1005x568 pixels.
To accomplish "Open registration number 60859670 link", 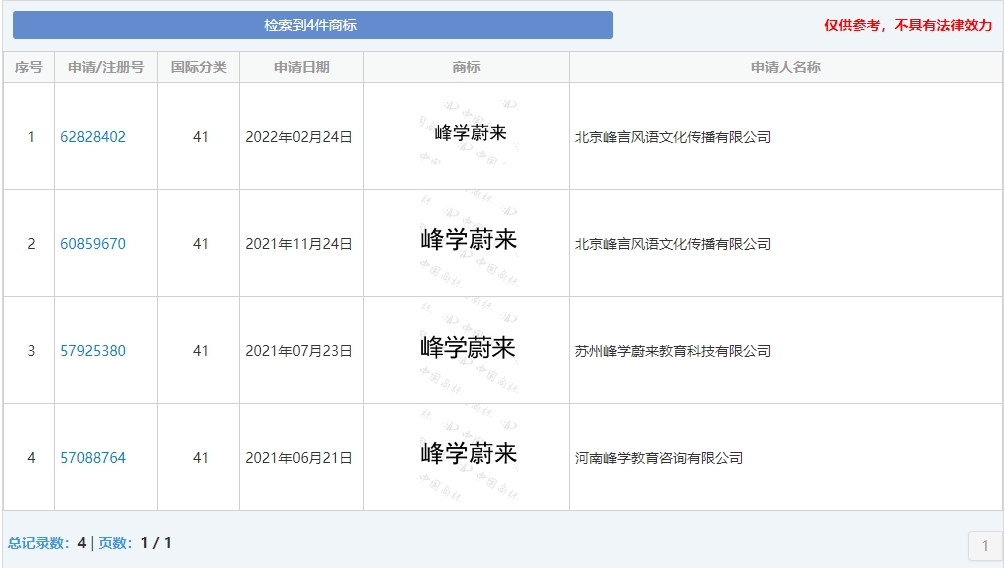I will (x=93, y=244).
